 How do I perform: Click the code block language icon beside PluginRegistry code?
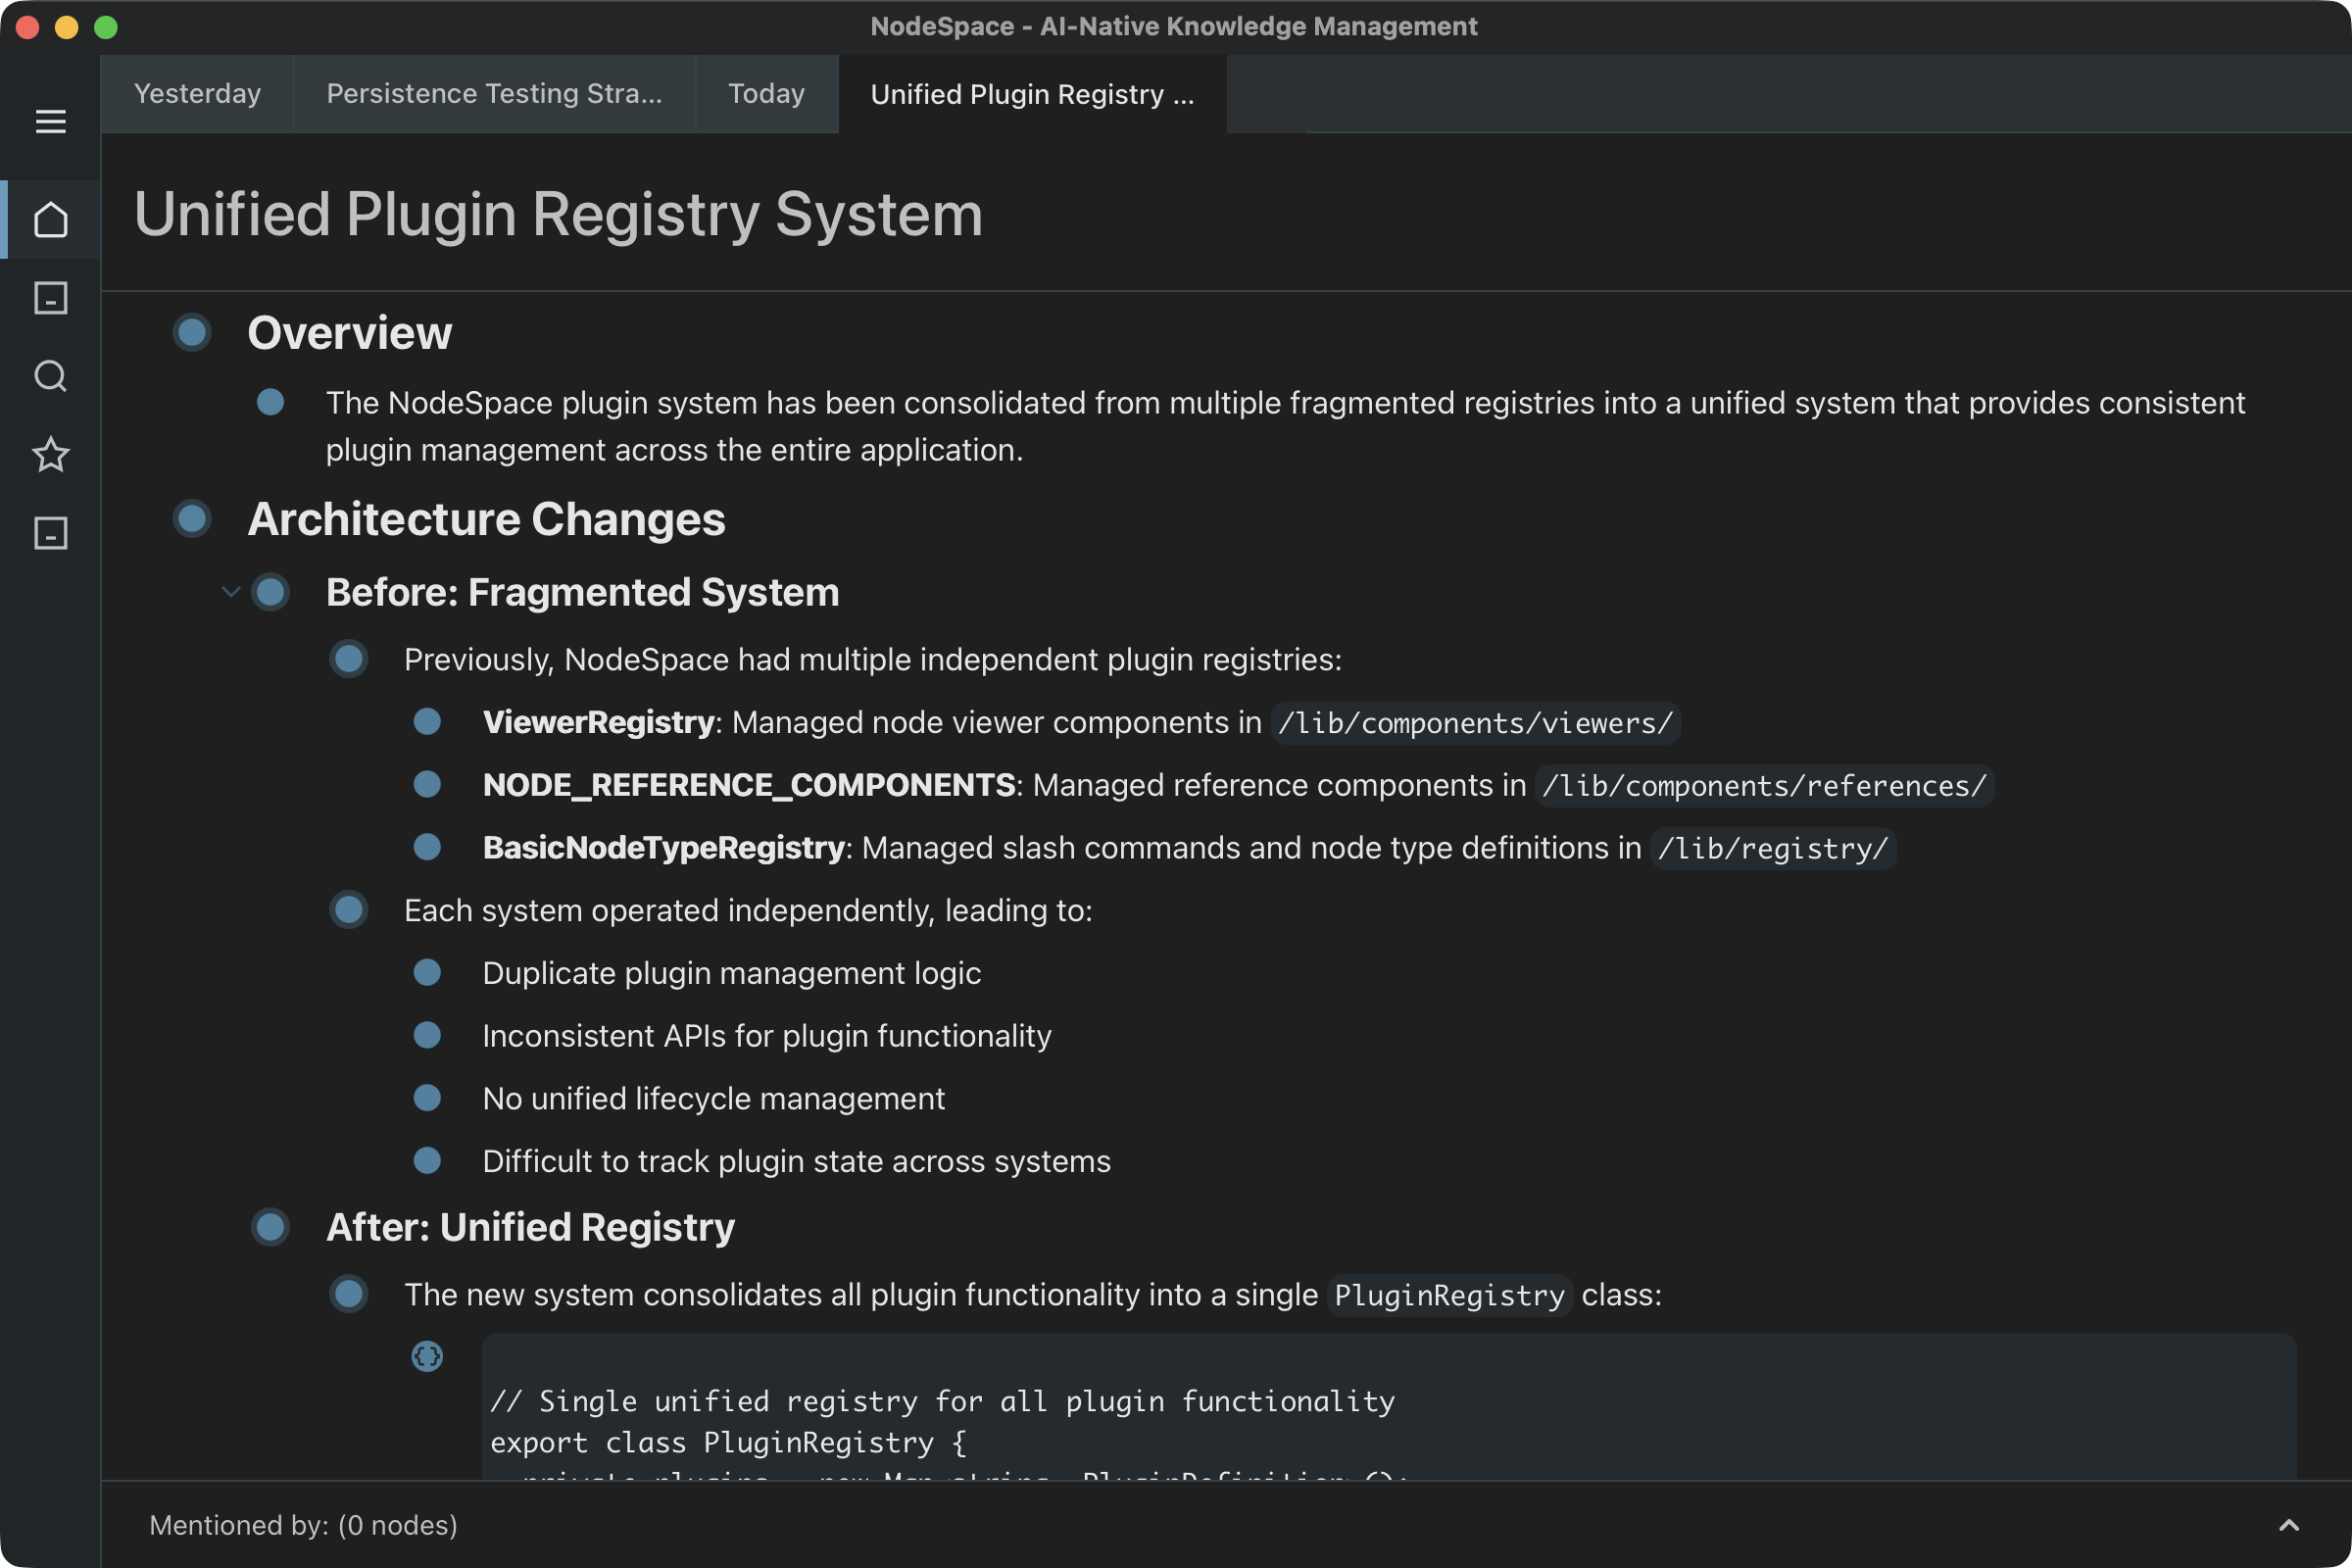pos(428,1357)
